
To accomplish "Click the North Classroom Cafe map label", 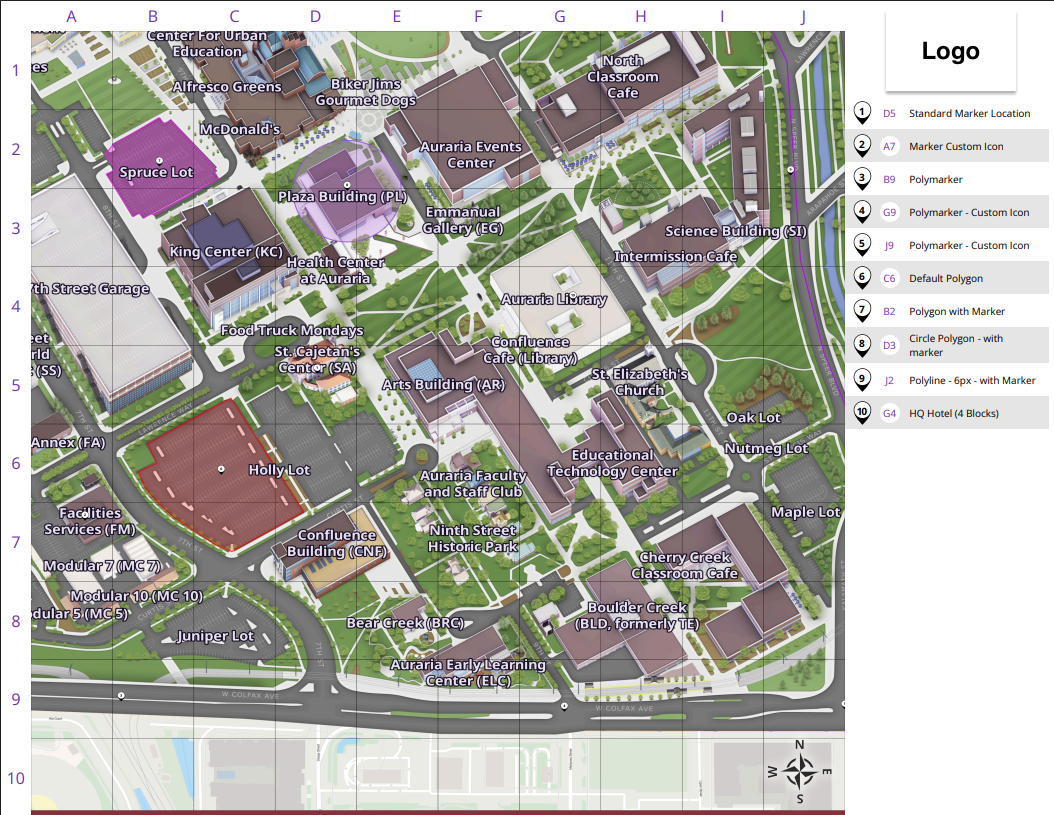I will [622, 77].
